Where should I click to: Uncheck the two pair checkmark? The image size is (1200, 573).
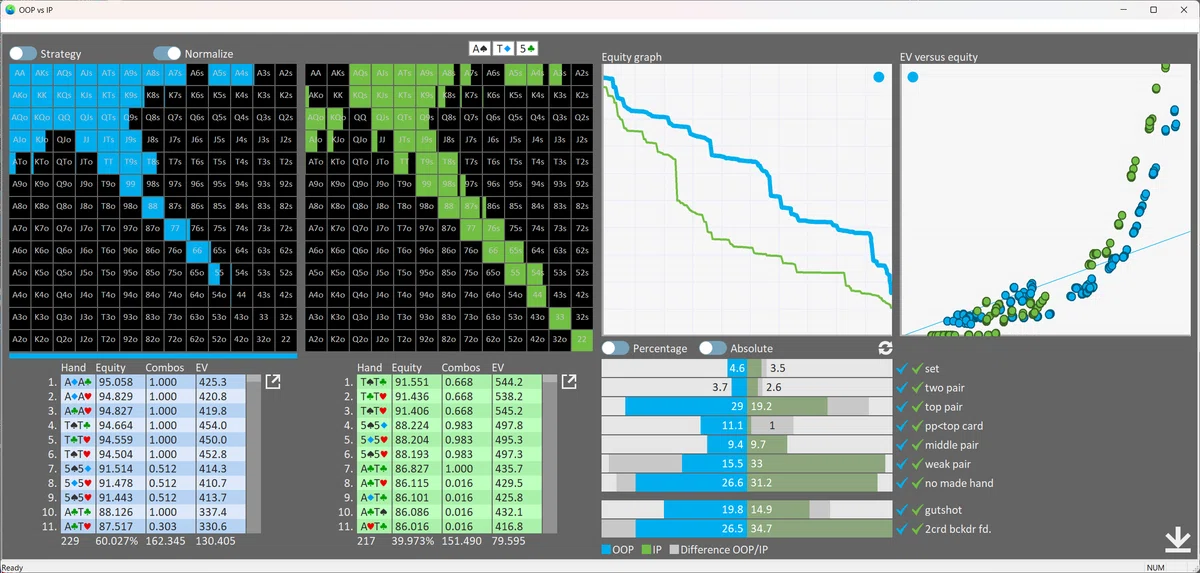tap(903, 388)
